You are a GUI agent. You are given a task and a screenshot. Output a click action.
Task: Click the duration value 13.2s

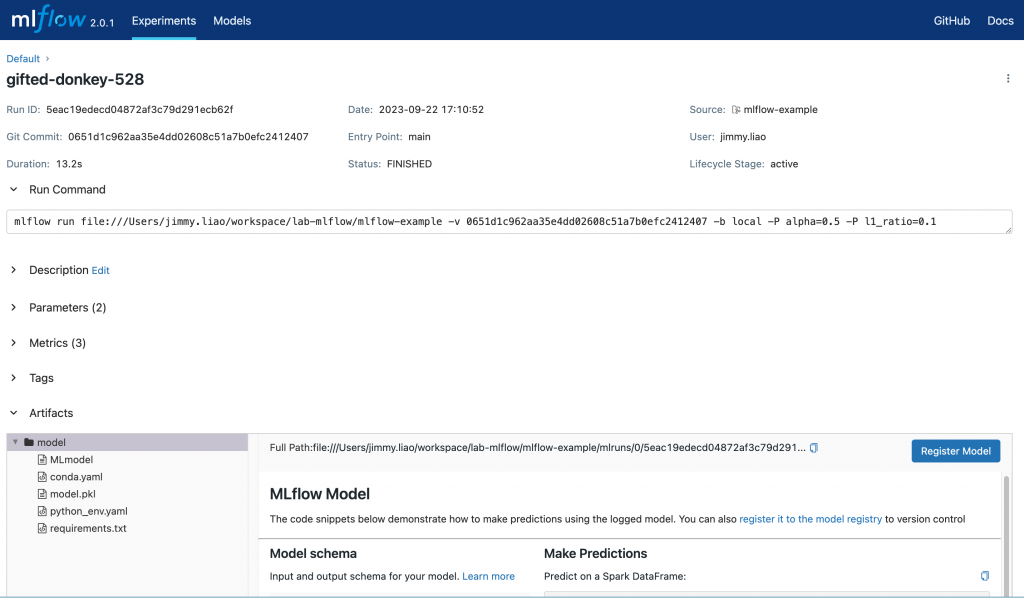click(x=69, y=164)
